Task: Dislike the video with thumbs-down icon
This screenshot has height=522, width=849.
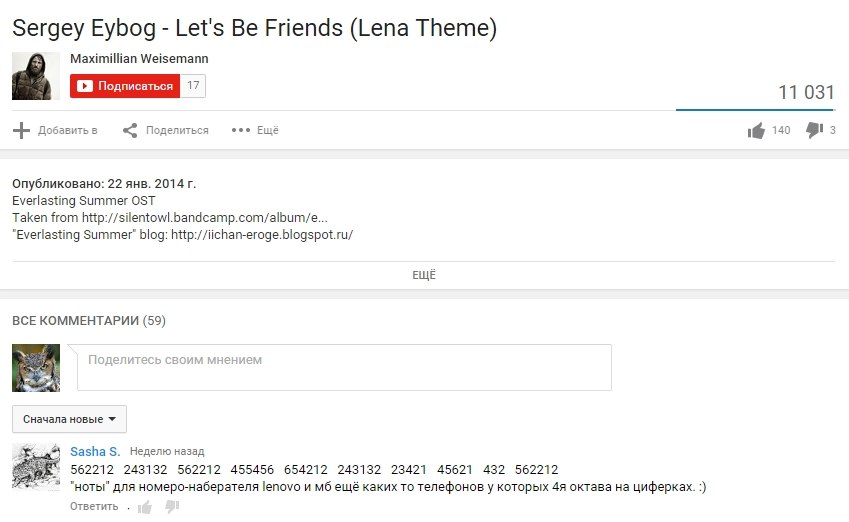Action: [814, 130]
